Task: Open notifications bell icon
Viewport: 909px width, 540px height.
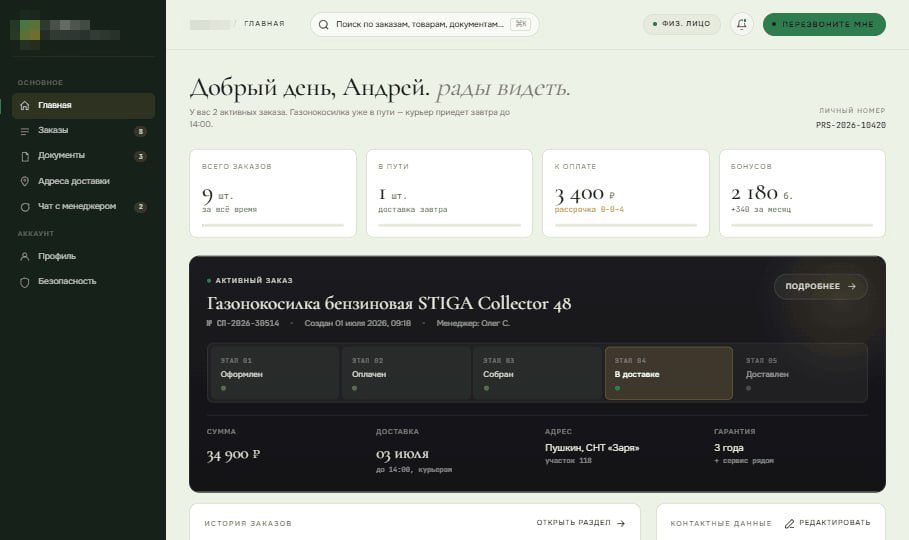Action: [x=741, y=24]
